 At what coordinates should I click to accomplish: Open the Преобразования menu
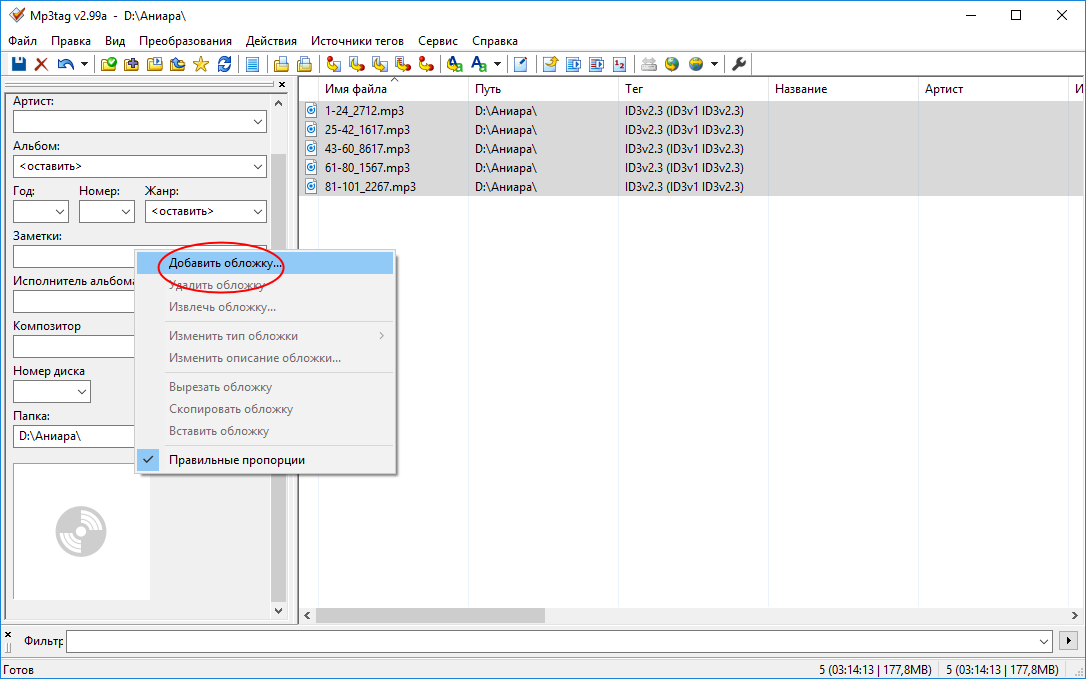tap(186, 41)
